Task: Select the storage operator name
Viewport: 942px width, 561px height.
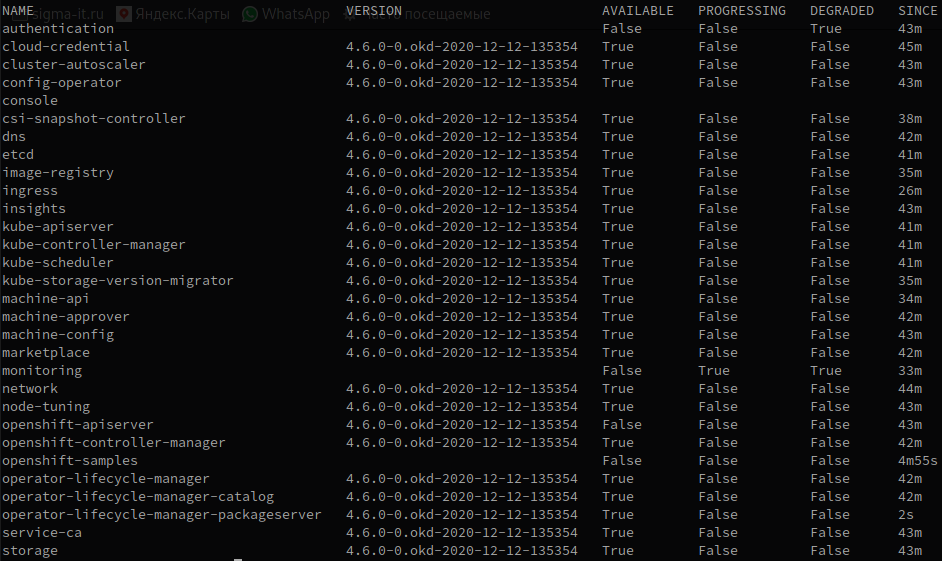Action: (30, 551)
